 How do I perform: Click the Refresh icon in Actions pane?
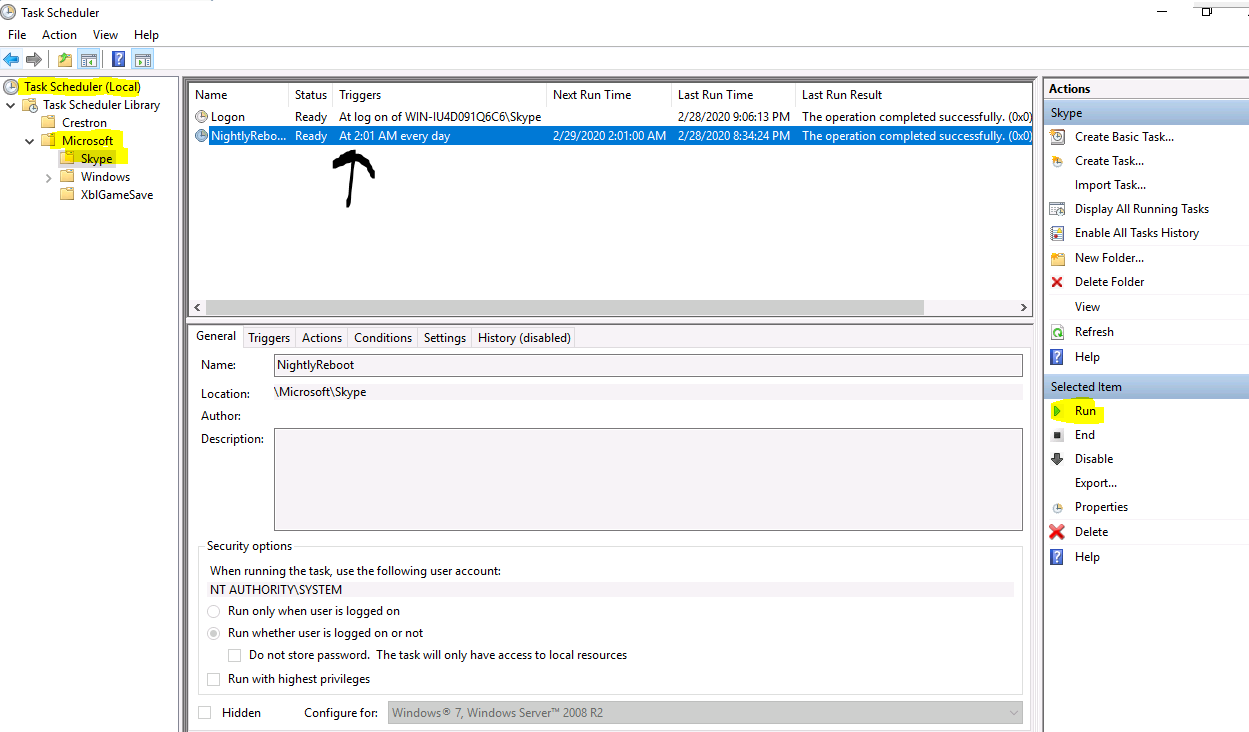[1057, 332]
